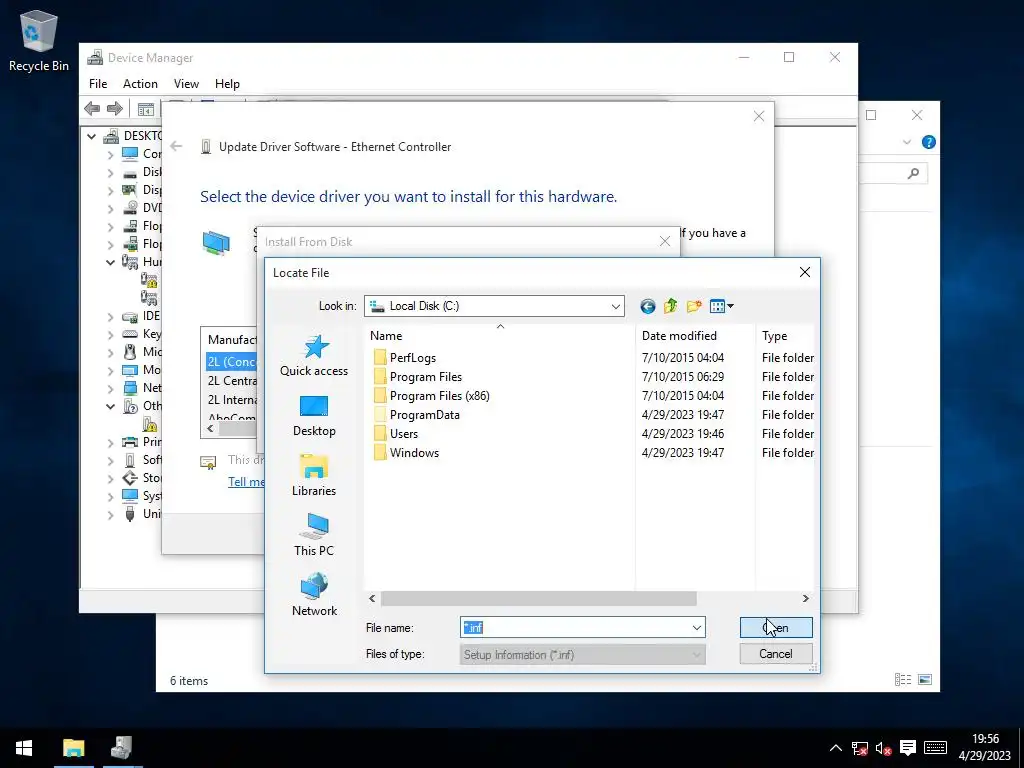Click the help icon in File Explorer window
The image size is (1024, 768).
point(928,142)
